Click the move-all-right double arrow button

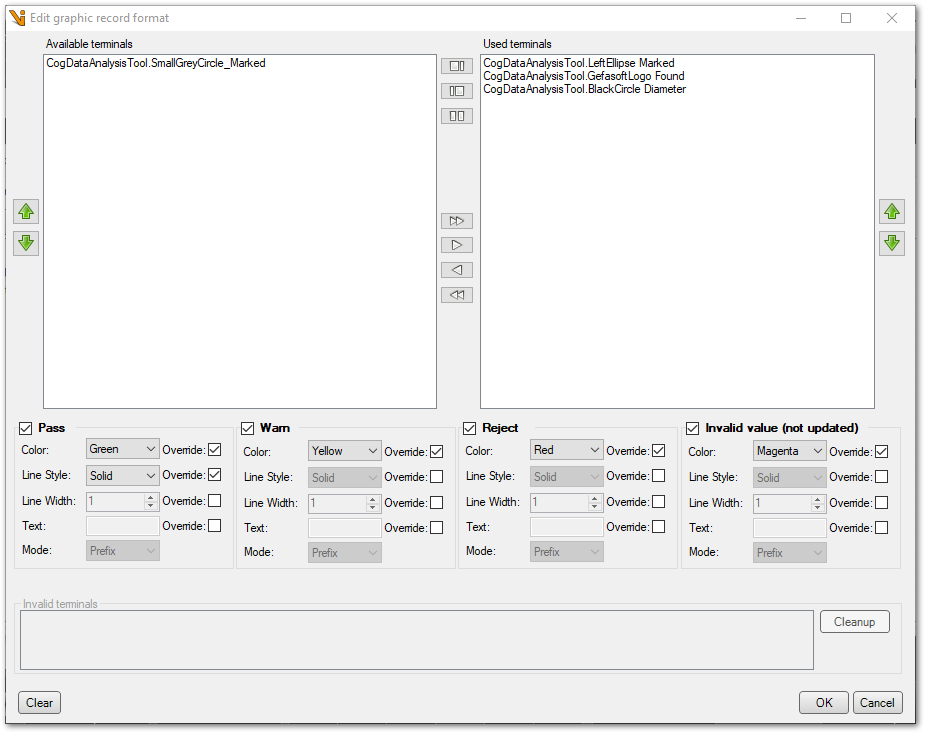(x=457, y=221)
